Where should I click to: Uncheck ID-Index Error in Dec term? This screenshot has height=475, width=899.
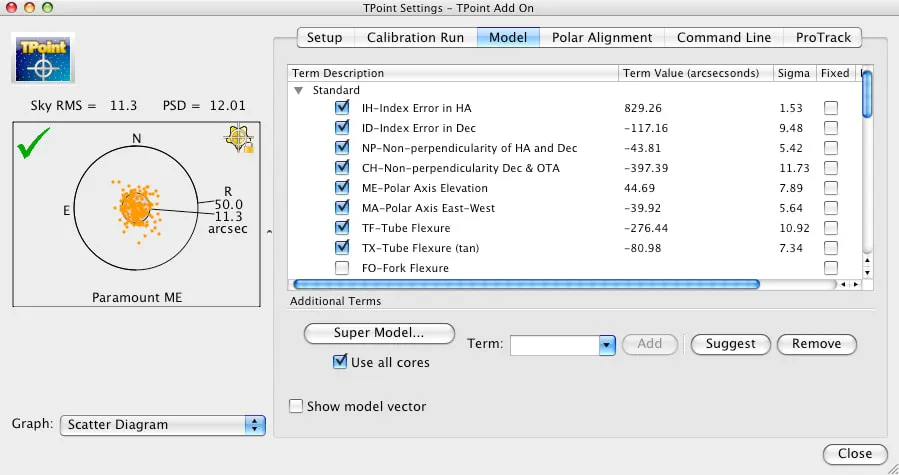(342, 127)
